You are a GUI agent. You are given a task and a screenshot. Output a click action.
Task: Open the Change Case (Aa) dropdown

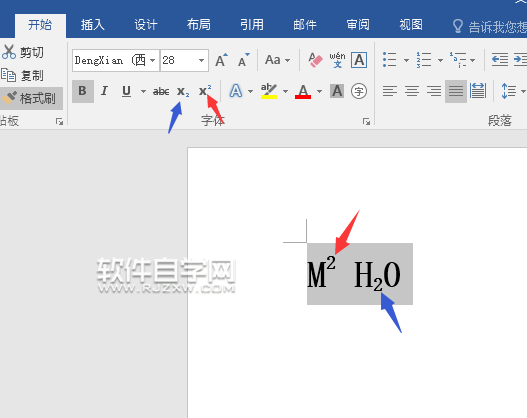pyautogui.click(x=277, y=60)
